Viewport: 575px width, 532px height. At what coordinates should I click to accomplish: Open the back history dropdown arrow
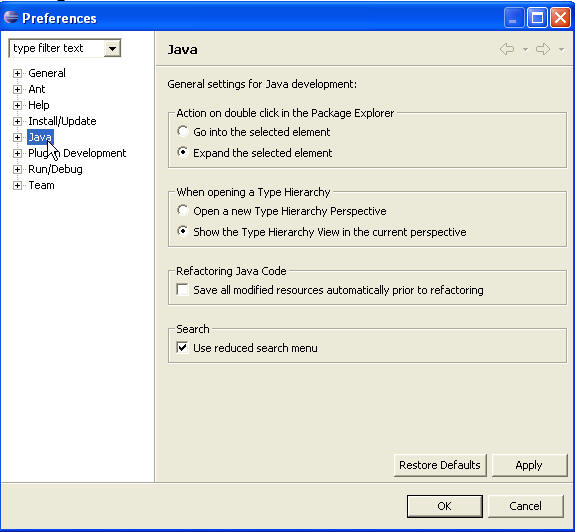coord(525,49)
